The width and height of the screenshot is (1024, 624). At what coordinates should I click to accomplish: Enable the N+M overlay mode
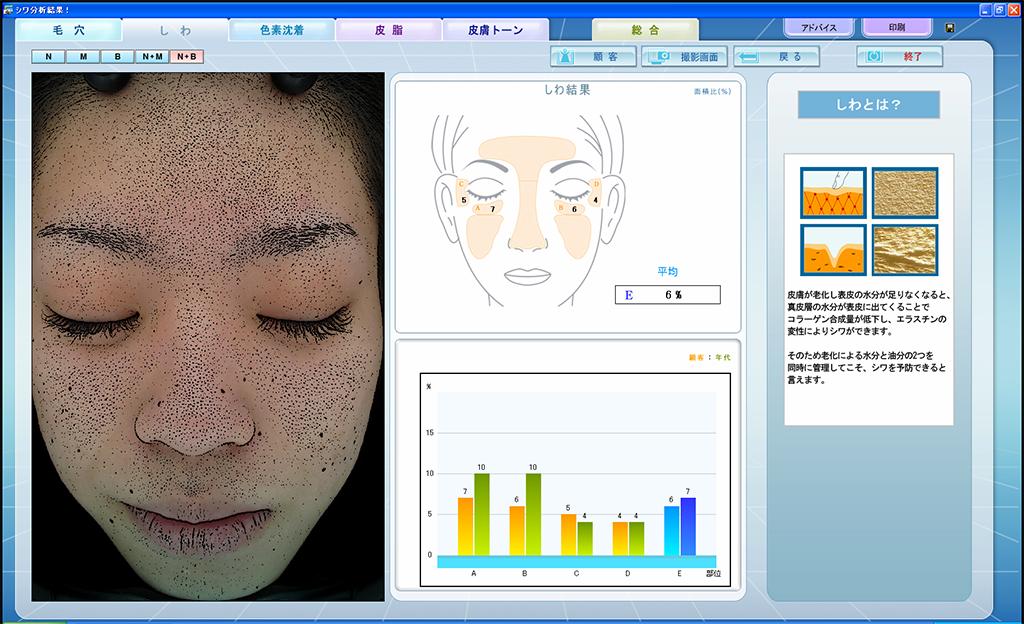tap(152, 57)
